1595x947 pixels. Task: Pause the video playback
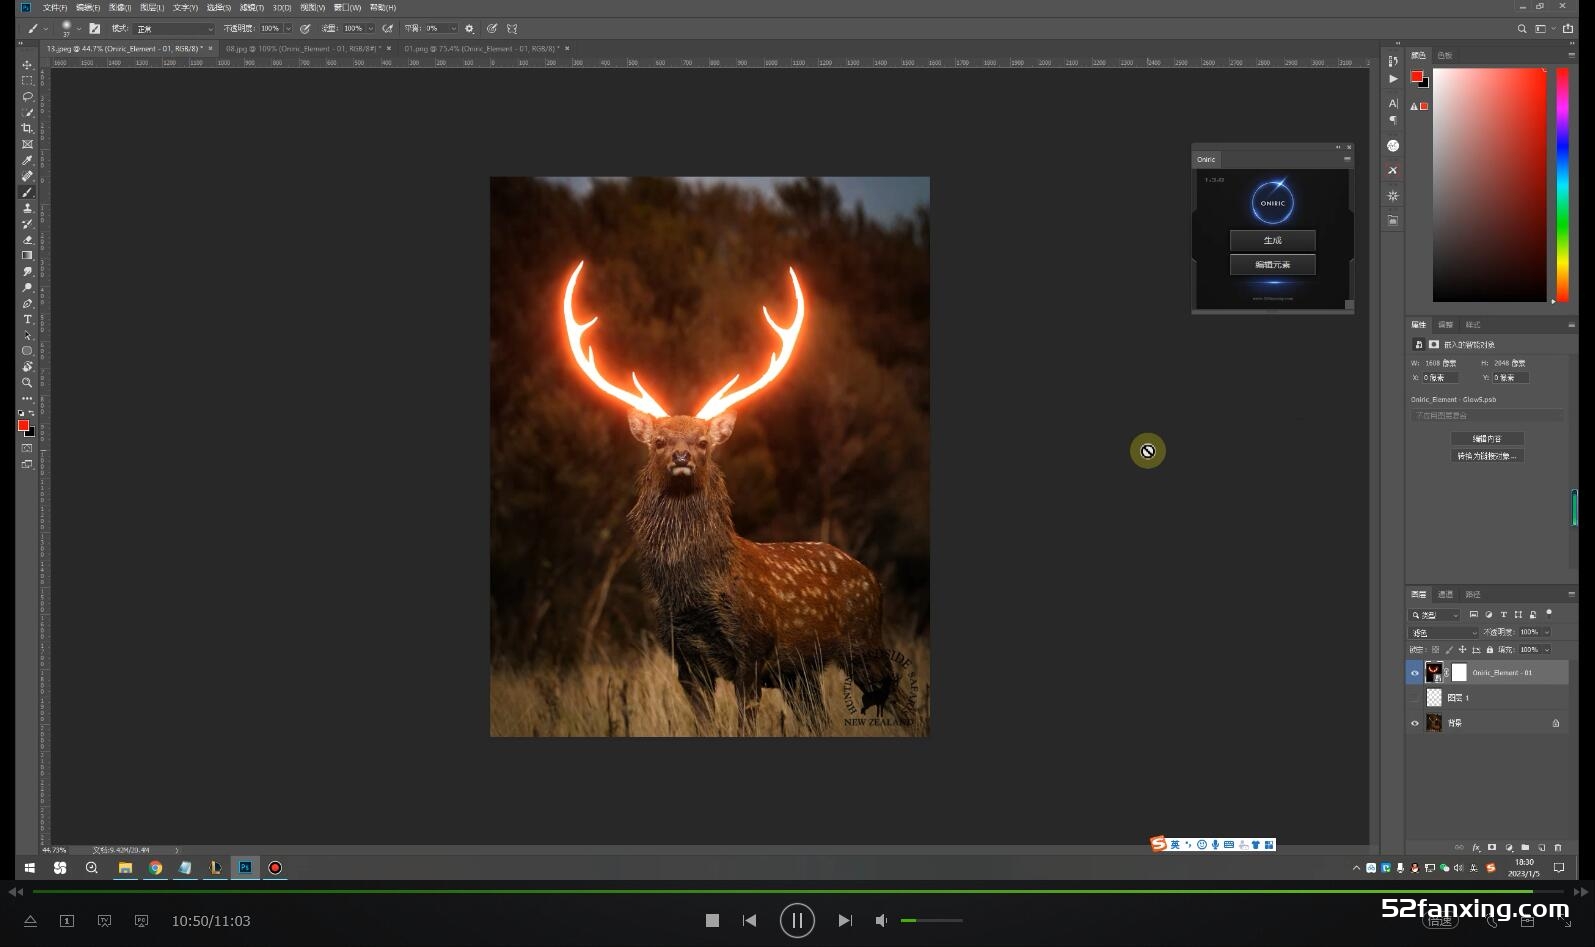pyautogui.click(x=797, y=920)
